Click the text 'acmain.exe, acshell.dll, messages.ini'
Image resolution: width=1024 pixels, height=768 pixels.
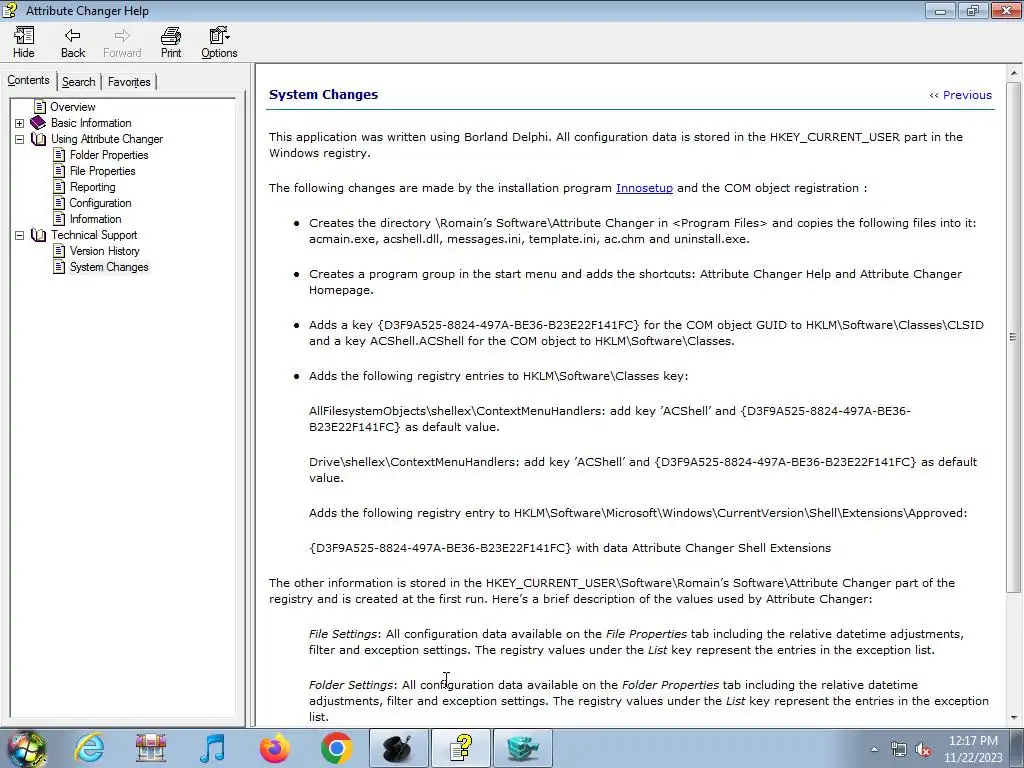(415, 239)
